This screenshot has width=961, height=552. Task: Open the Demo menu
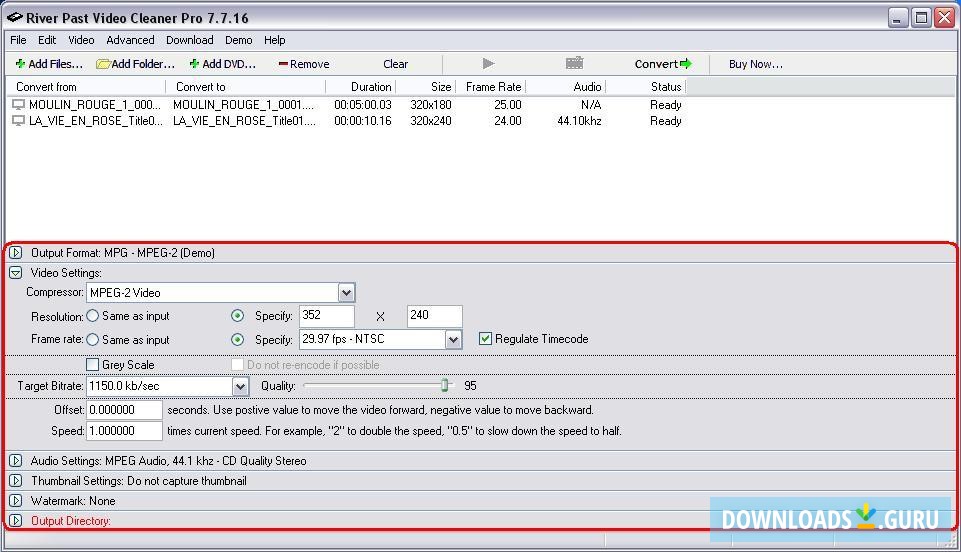[238, 40]
